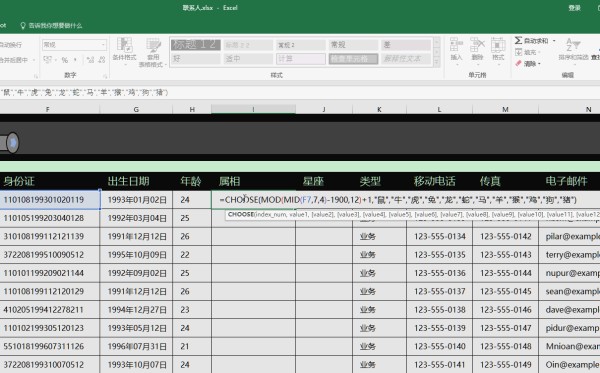Screen dimensions: 600x373
Task: Select column J header
Action: tap(324, 109)
